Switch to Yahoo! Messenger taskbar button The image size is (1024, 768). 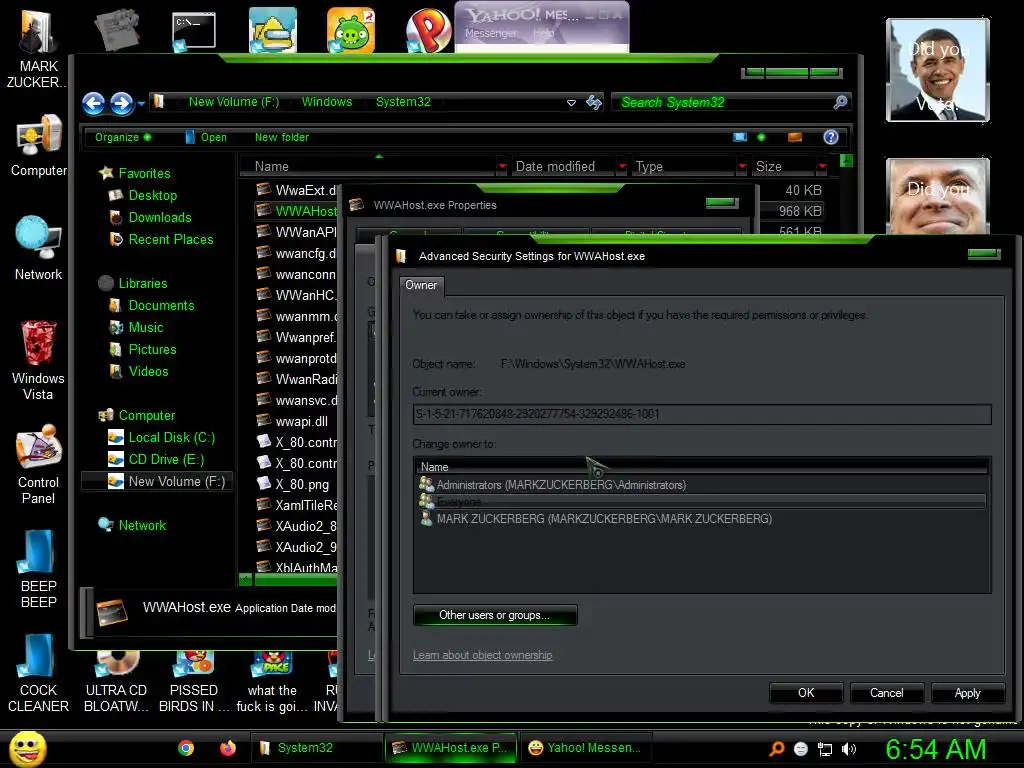tap(585, 748)
